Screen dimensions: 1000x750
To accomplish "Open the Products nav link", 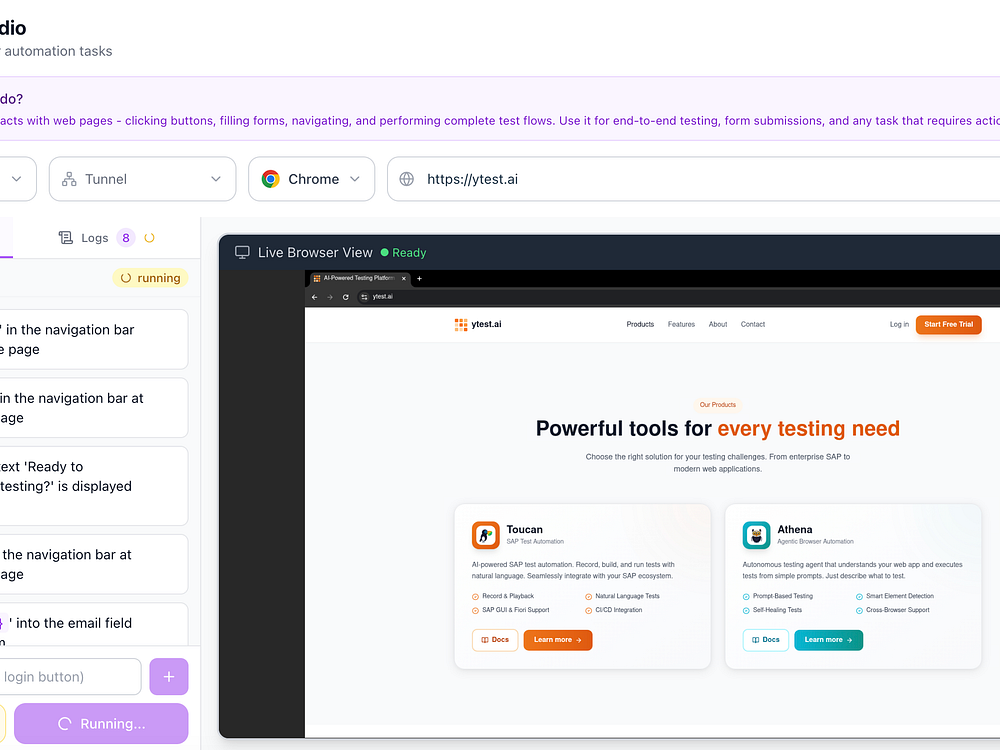I will [640, 325].
